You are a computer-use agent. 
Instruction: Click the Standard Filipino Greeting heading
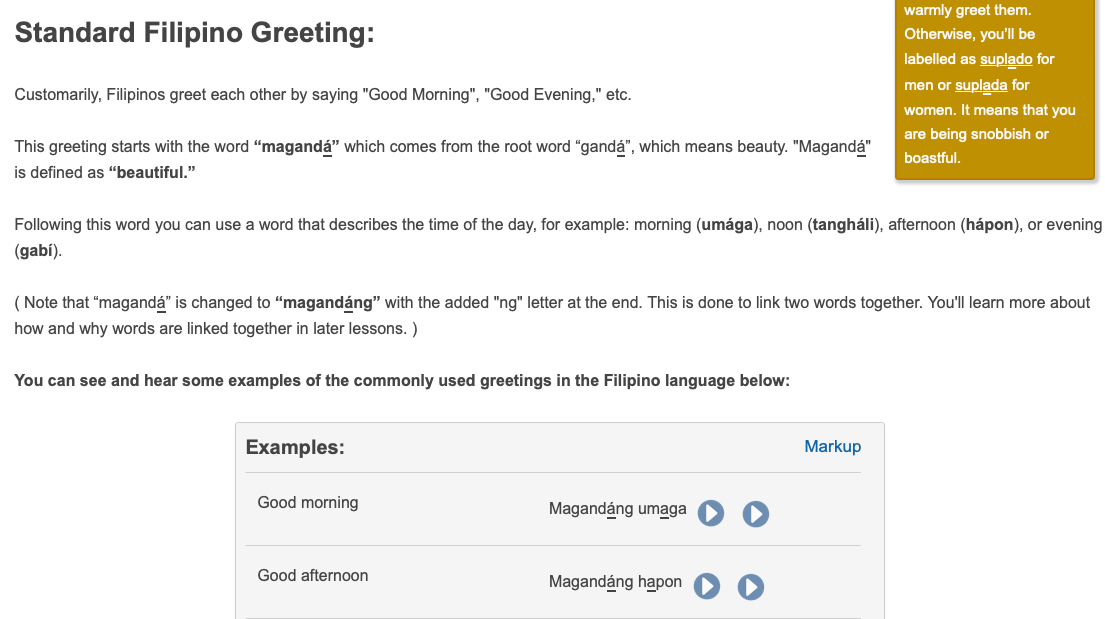(194, 33)
